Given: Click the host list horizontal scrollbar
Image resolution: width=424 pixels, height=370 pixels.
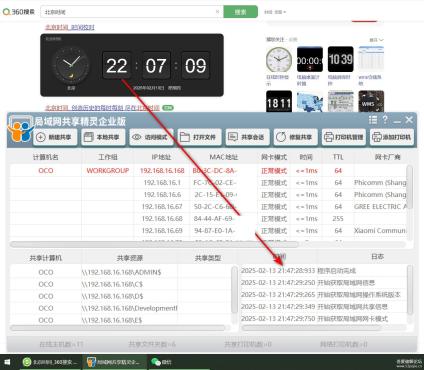Looking at the screenshot, I should [154, 244].
